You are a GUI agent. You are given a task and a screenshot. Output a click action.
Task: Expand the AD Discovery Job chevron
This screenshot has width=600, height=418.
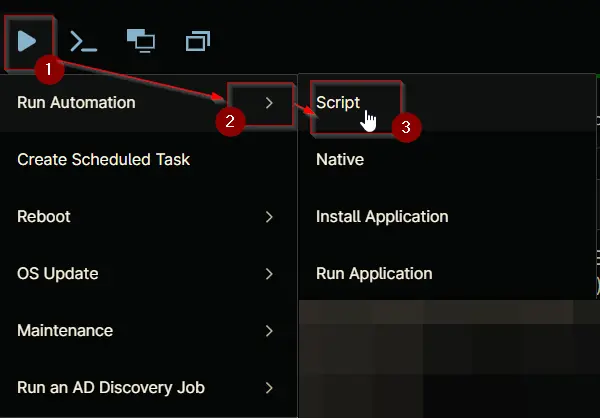click(269, 388)
